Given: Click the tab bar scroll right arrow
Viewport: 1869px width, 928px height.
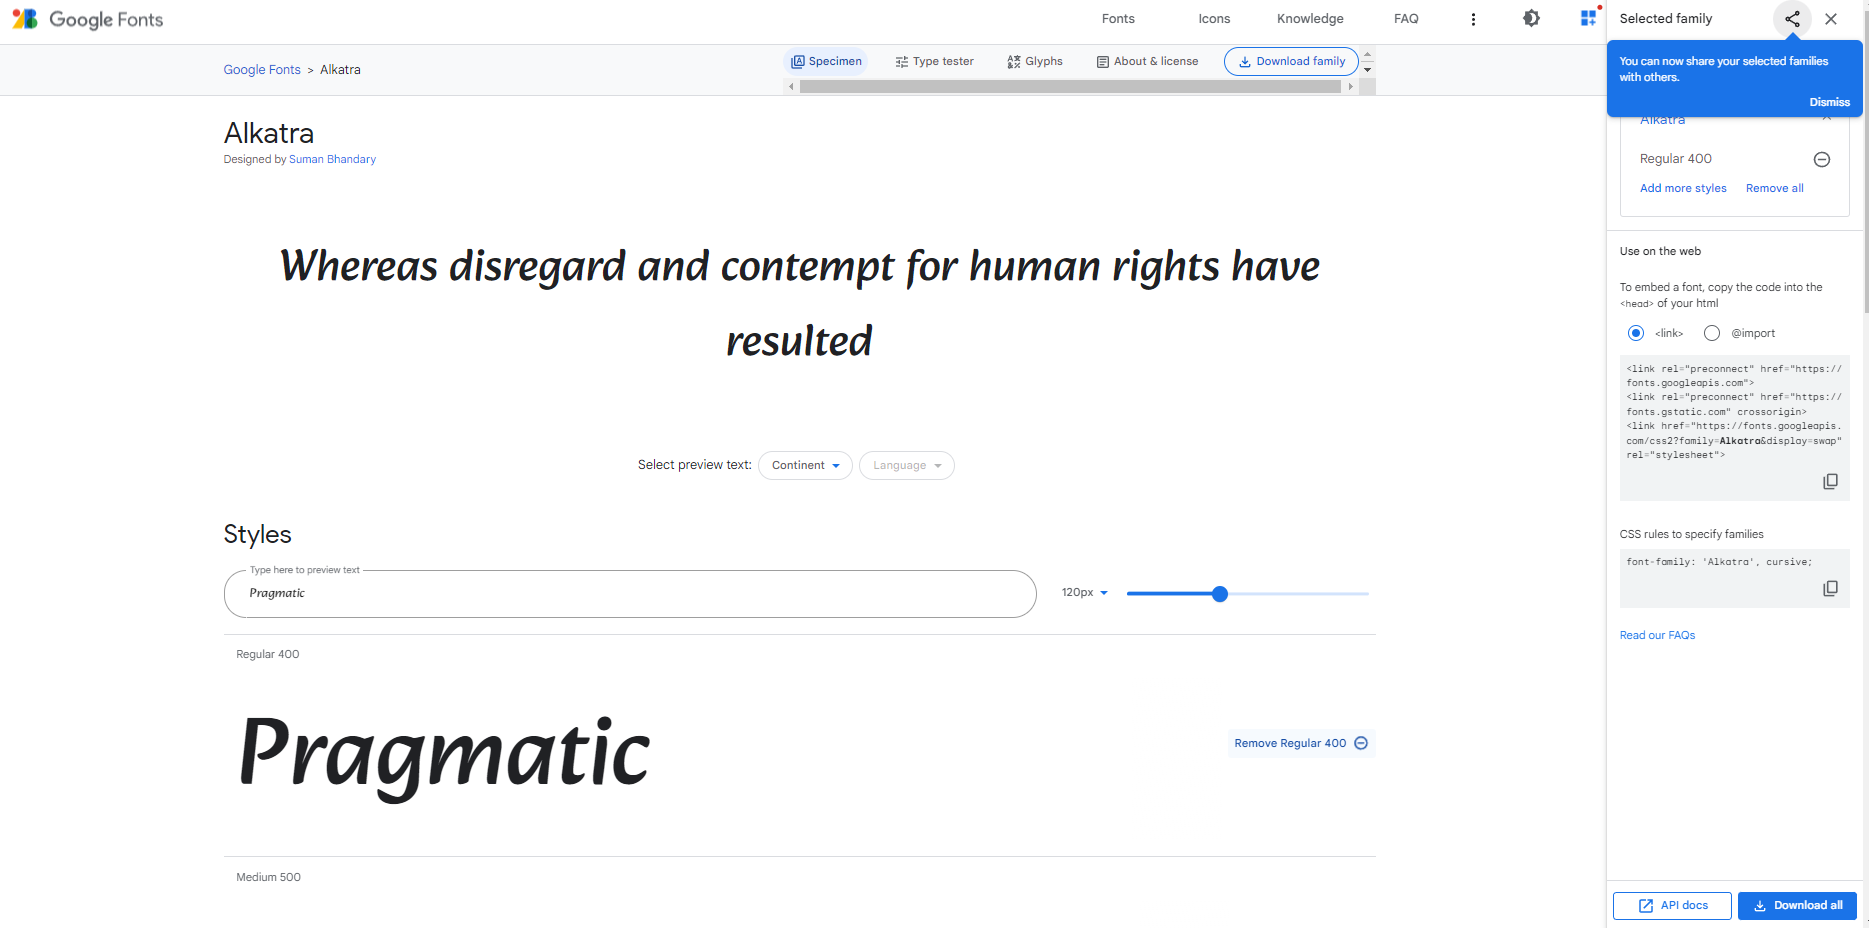Looking at the screenshot, I should 1350,87.
